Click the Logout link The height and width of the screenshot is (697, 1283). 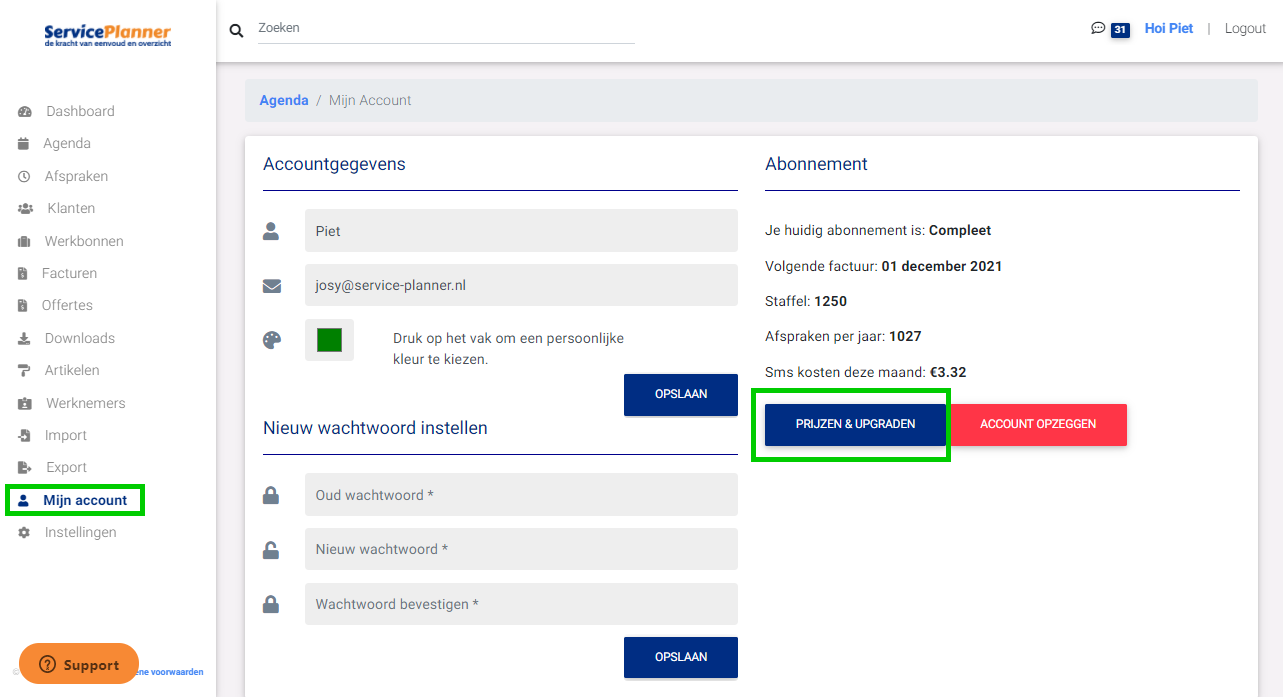[x=1245, y=28]
